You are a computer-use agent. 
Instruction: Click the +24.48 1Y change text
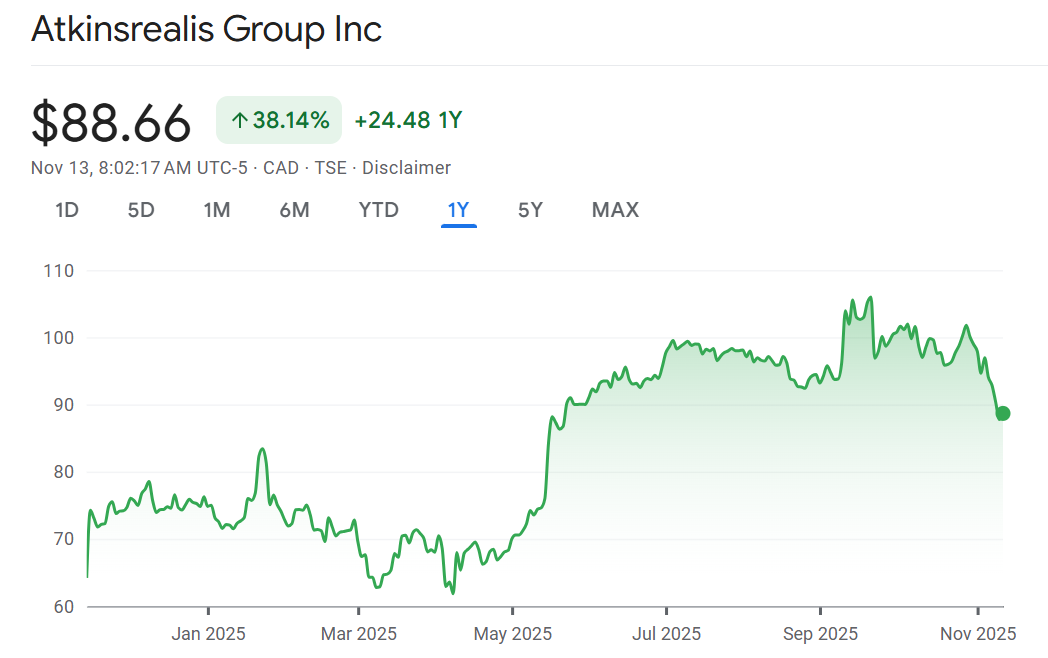408,121
